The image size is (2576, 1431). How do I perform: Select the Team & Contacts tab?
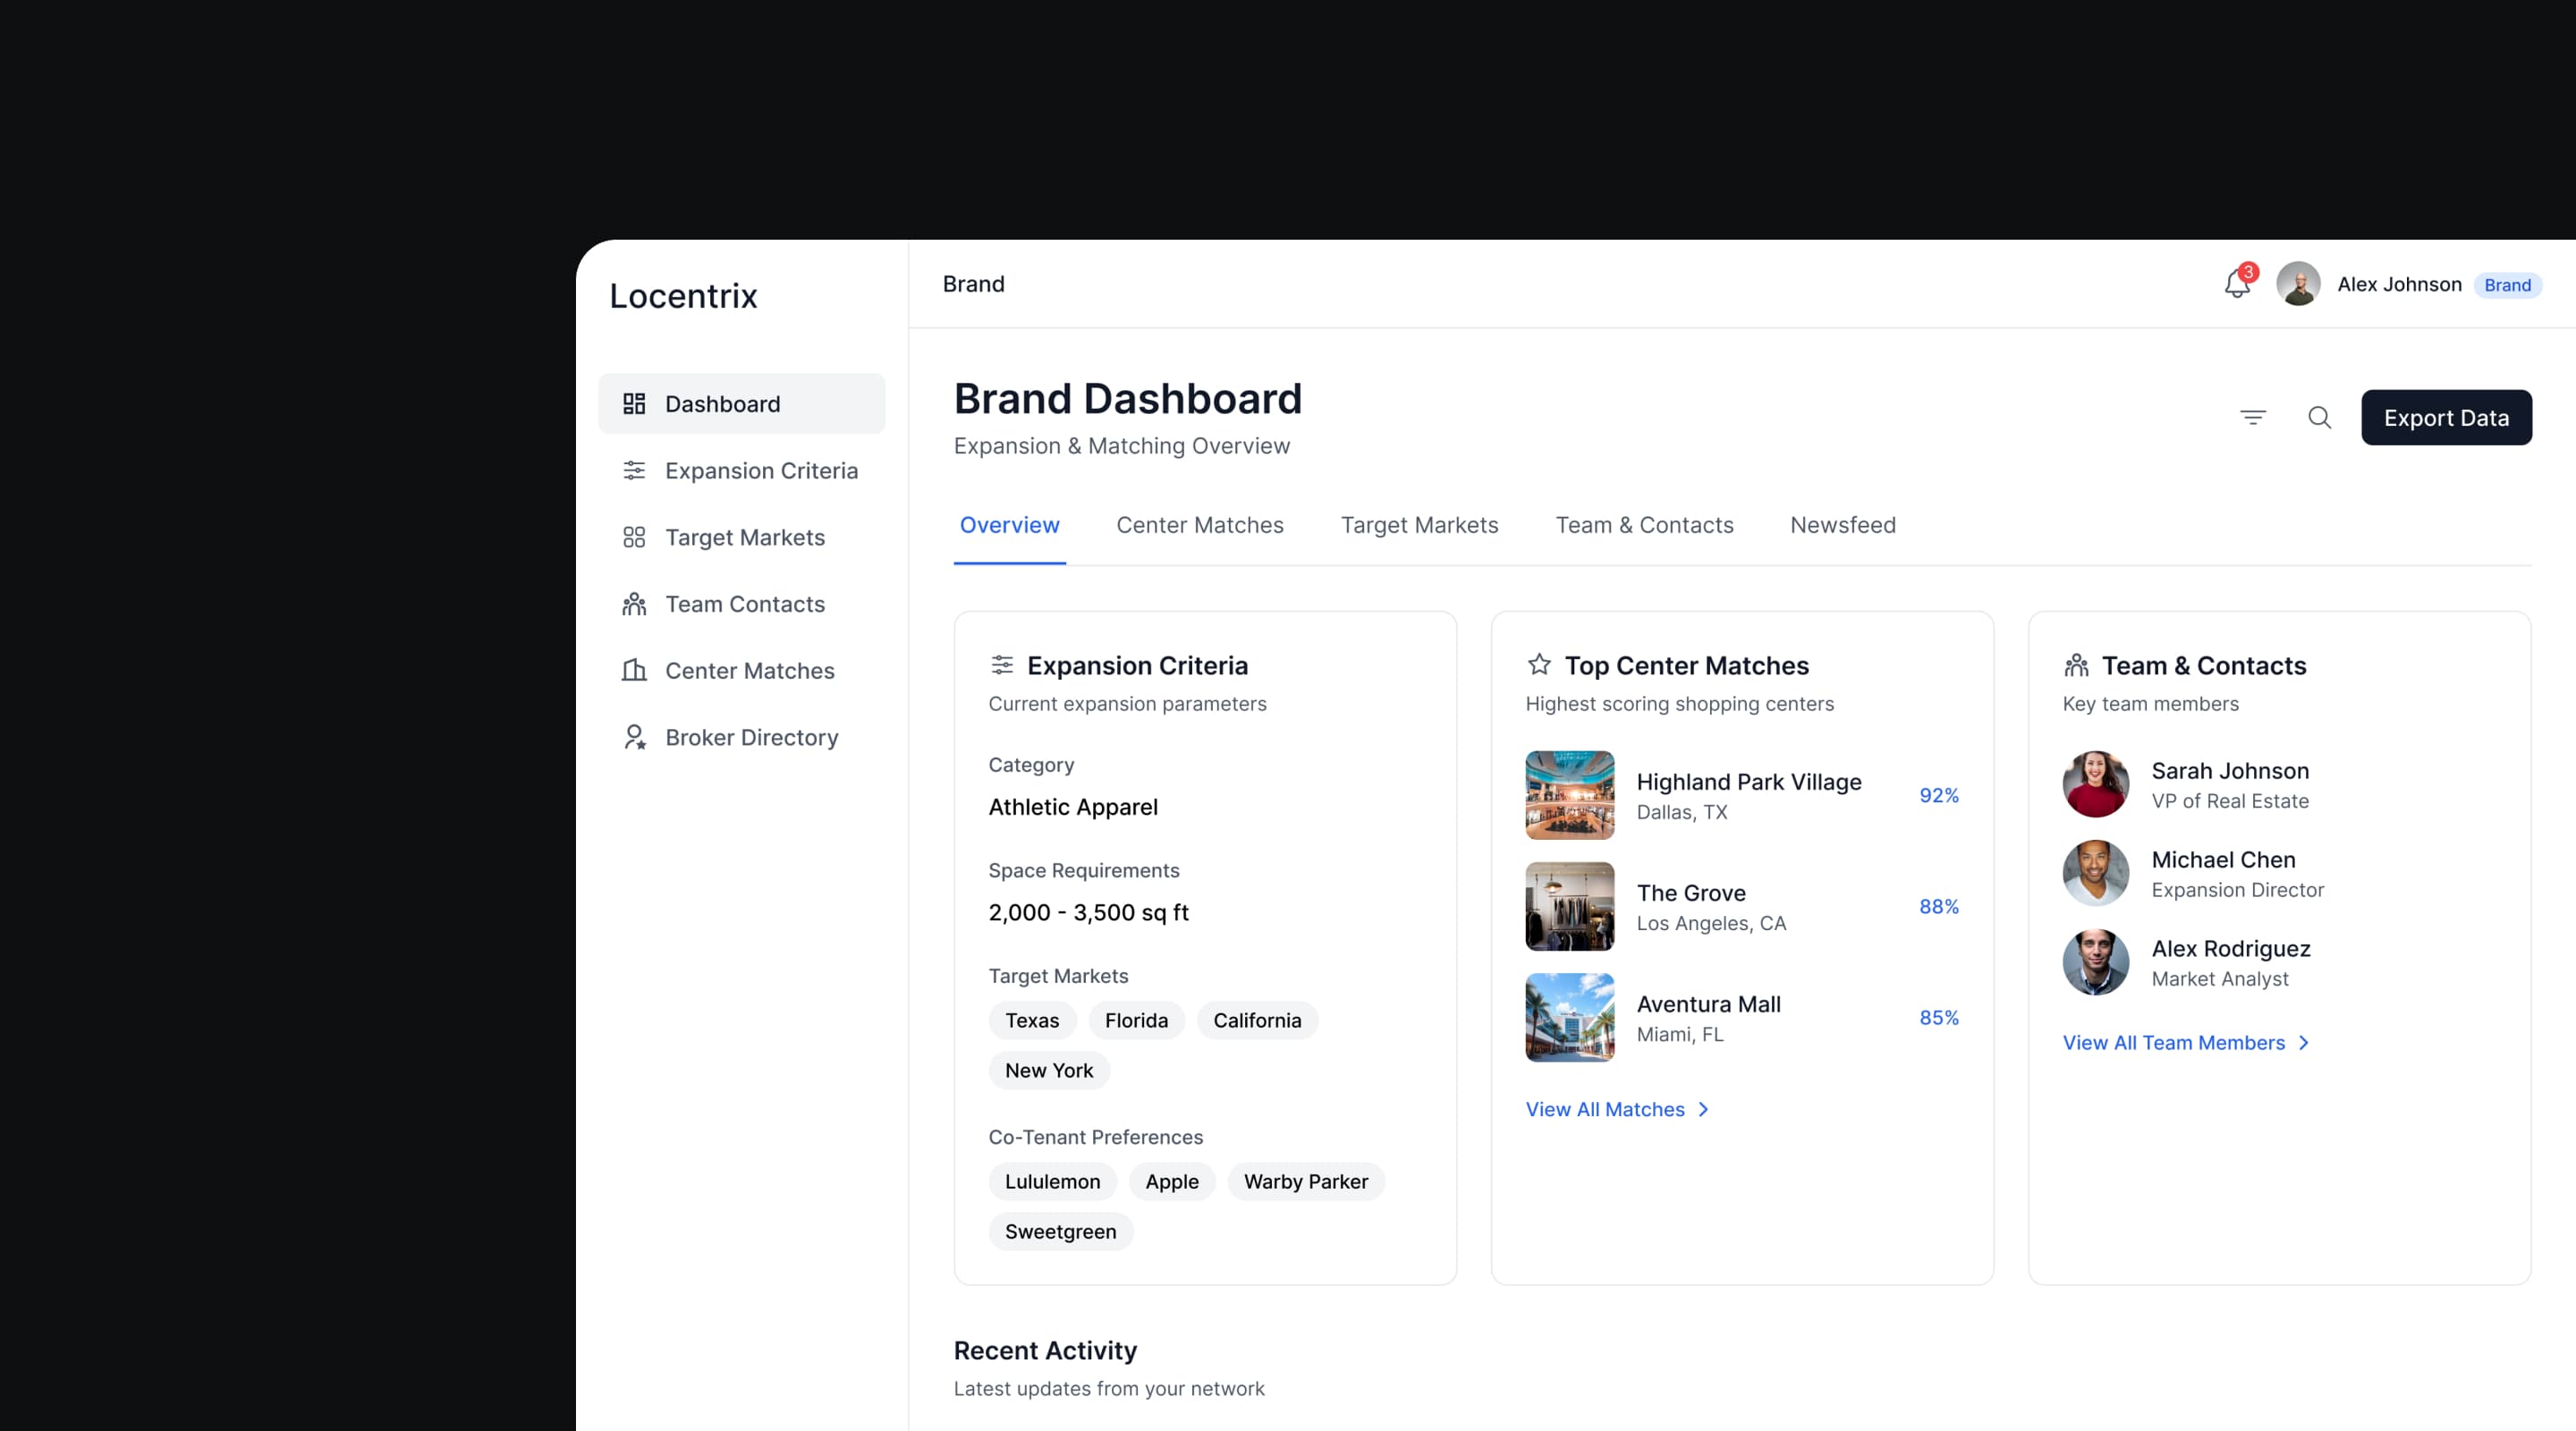click(x=1644, y=525)
